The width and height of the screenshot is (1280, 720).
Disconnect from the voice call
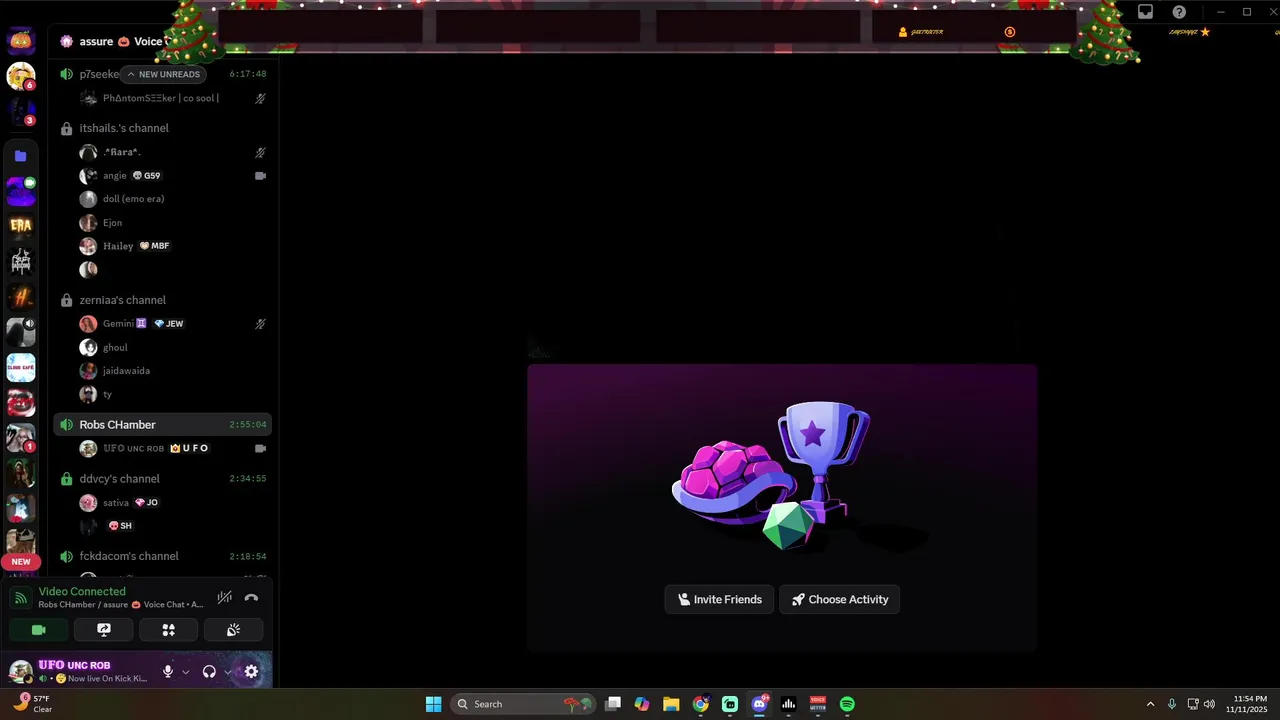tap(251, 598)
